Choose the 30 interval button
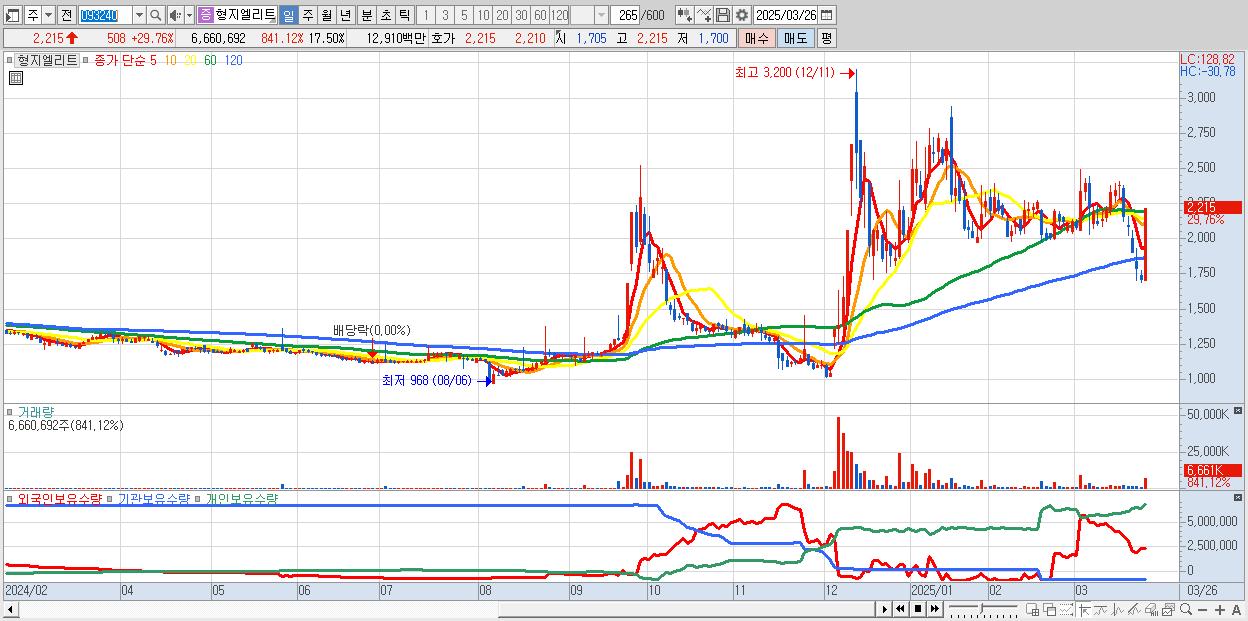Screen dimensions: 1248x621 pyautogui.click(x=521, y=15)
